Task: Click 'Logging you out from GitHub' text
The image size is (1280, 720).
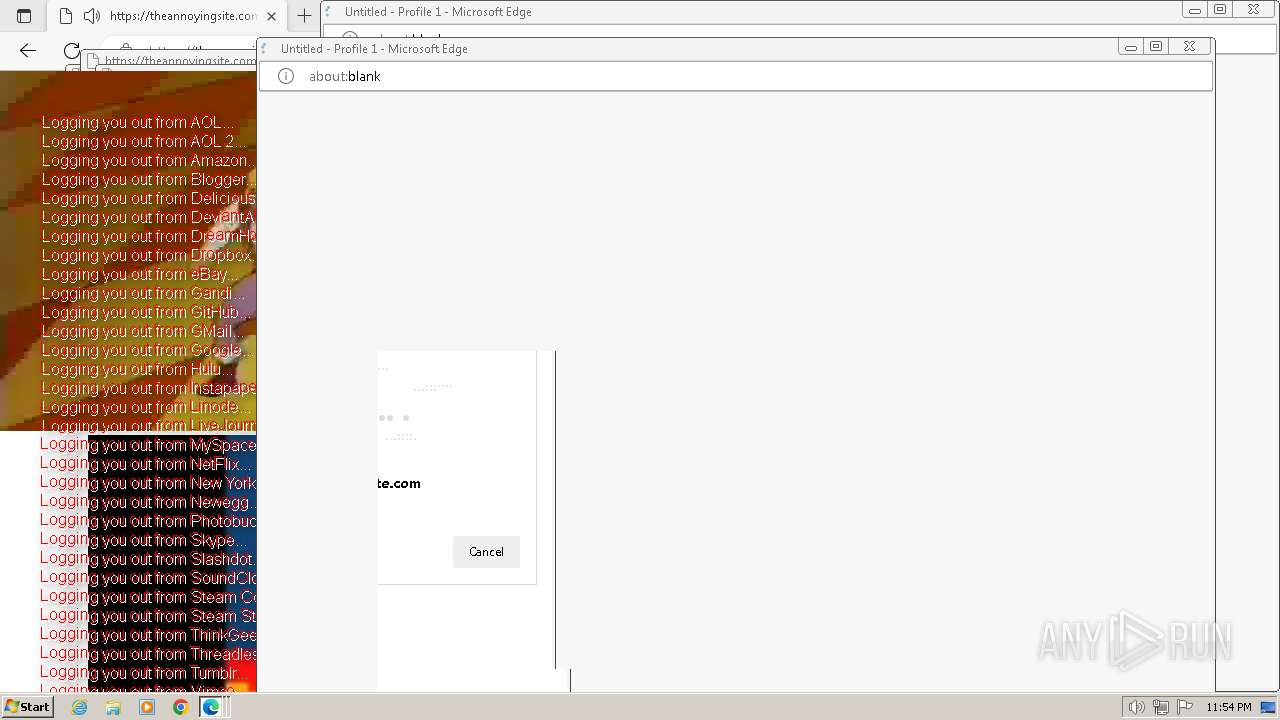Action: coord(145,312)
